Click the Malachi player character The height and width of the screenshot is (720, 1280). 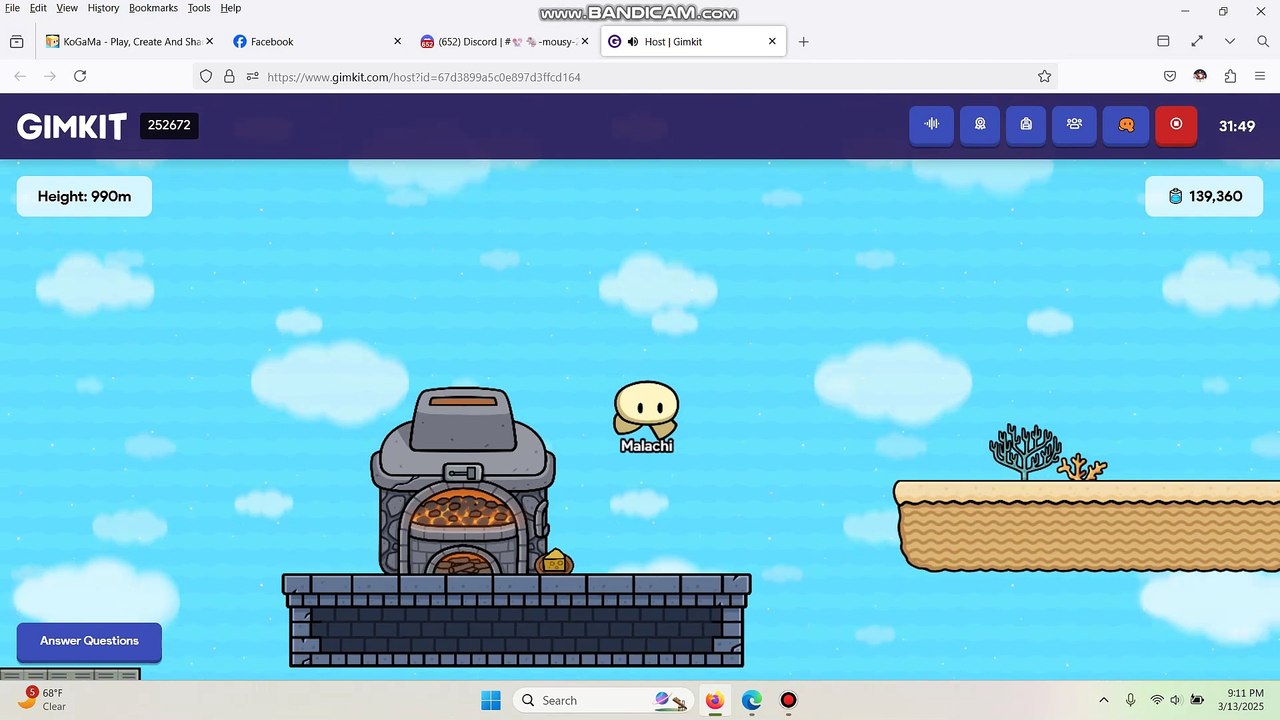646,408
